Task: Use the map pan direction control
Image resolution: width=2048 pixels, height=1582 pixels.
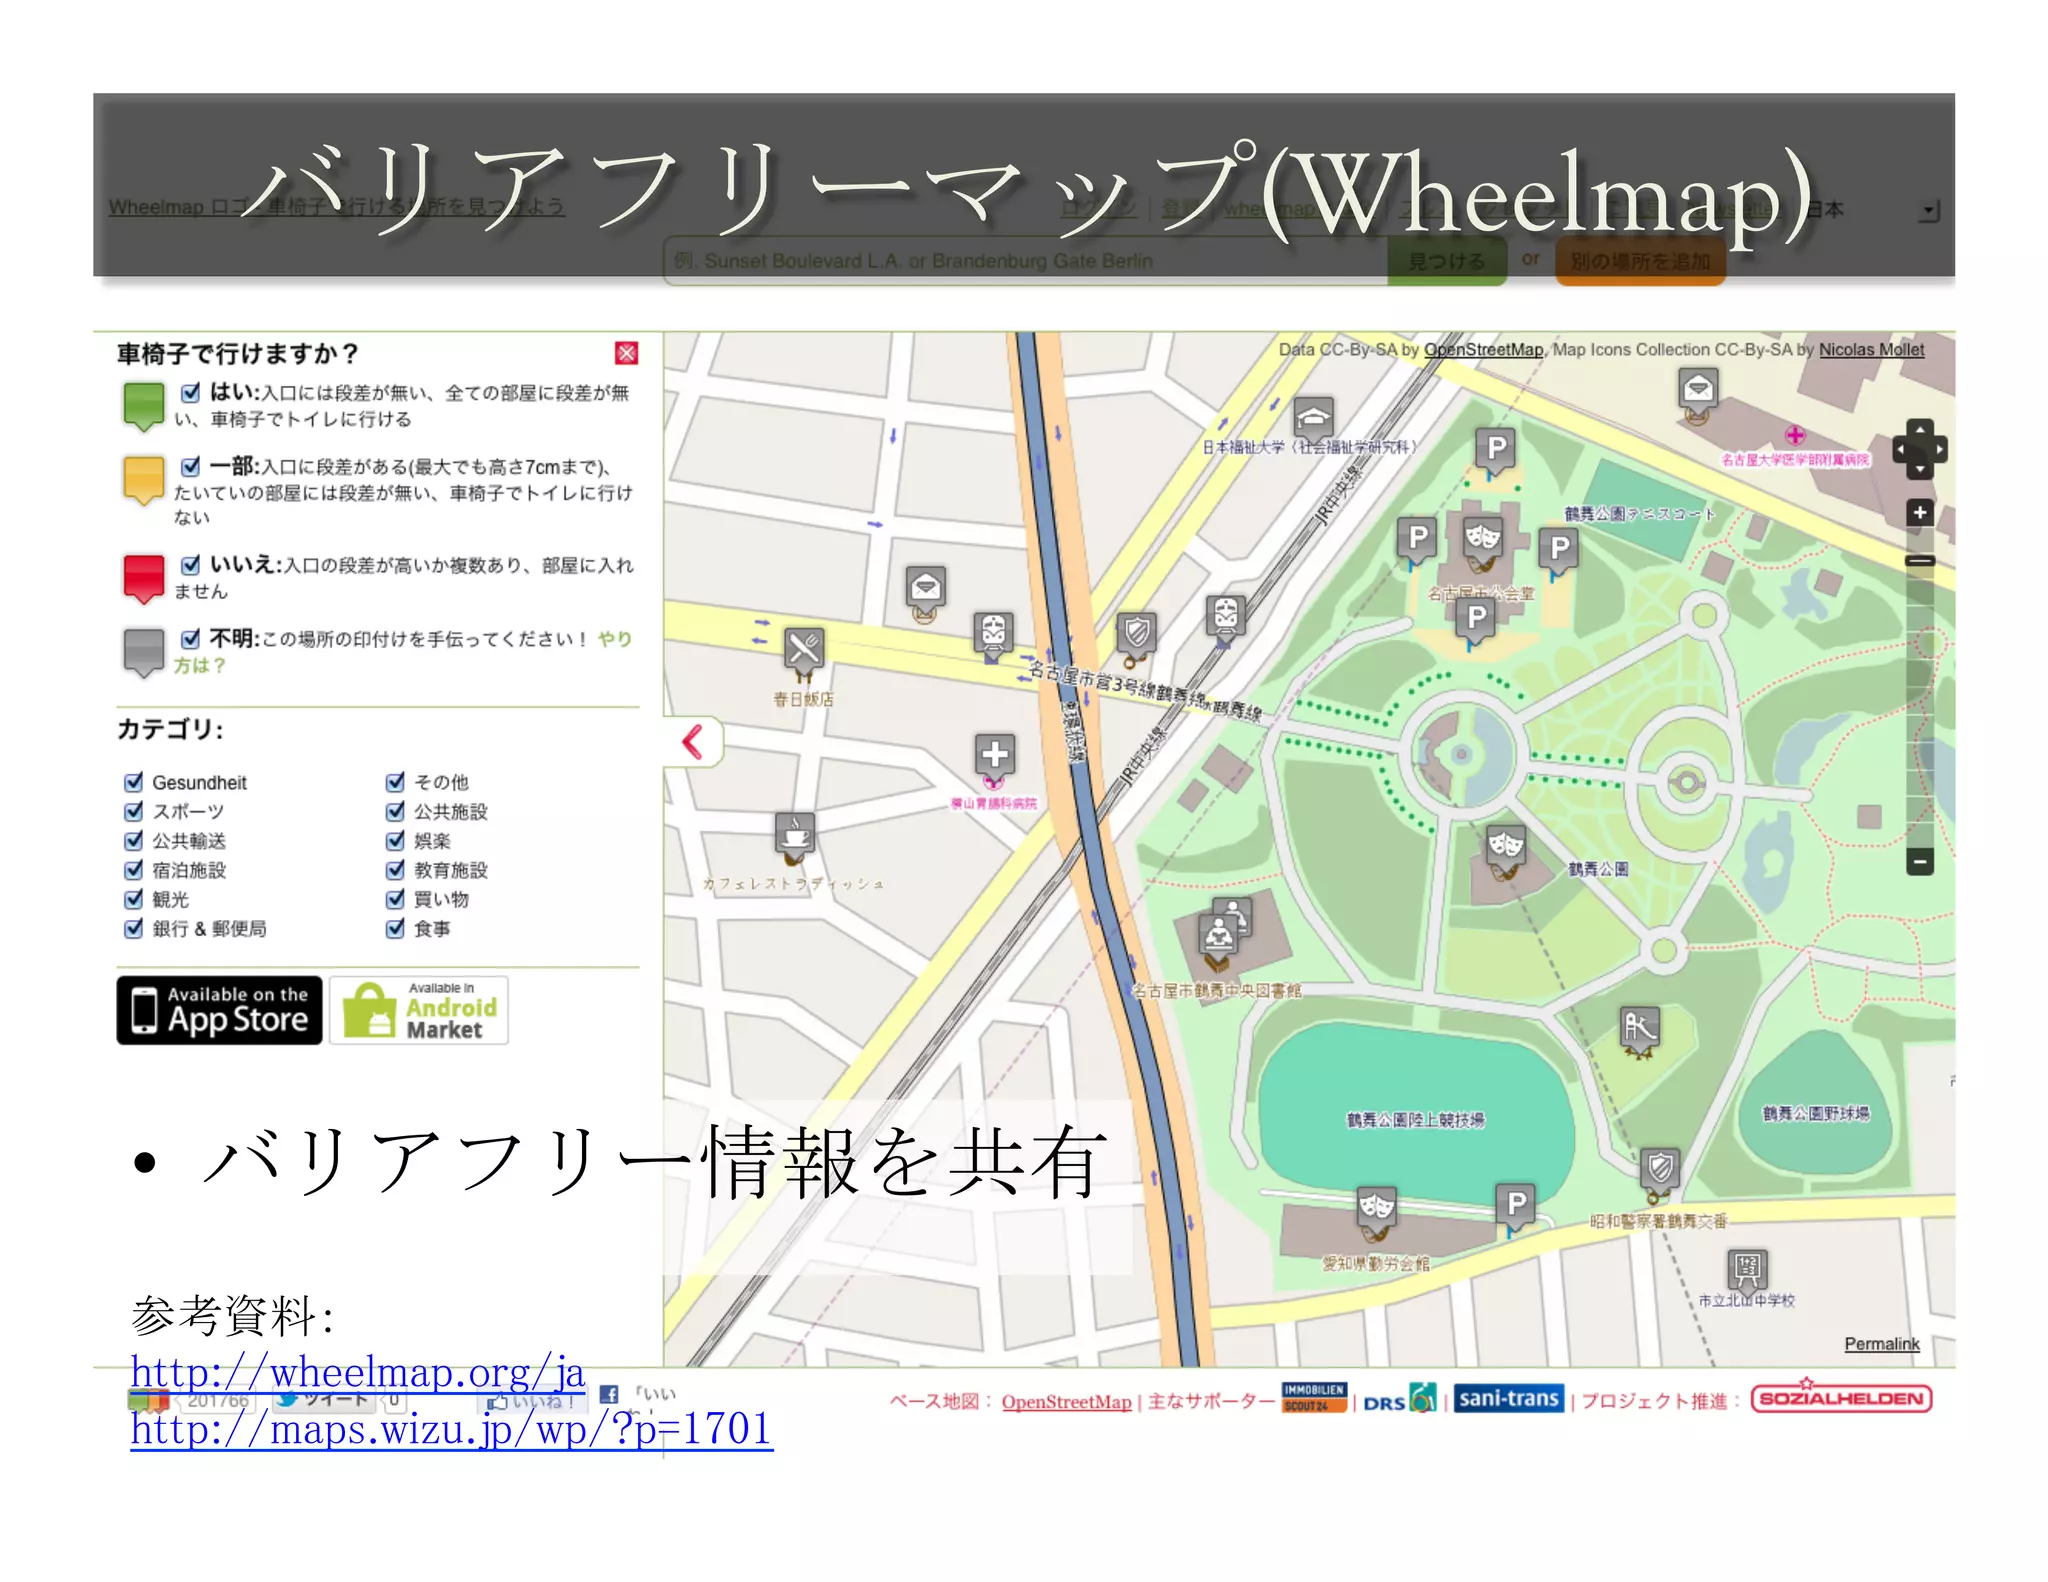Action: coord(1920,449)
